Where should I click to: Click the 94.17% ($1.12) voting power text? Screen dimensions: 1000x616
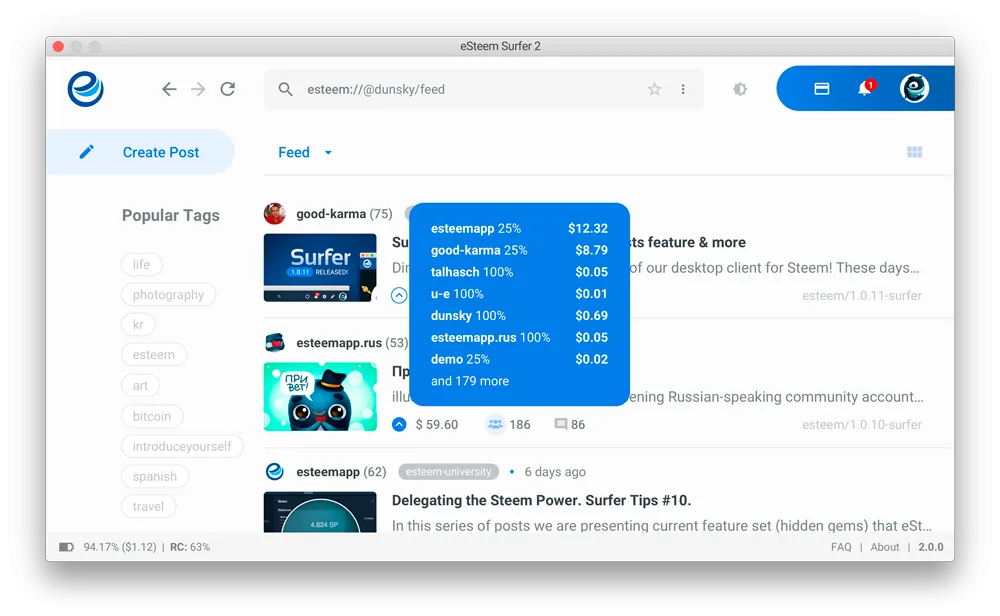(120, 547)
